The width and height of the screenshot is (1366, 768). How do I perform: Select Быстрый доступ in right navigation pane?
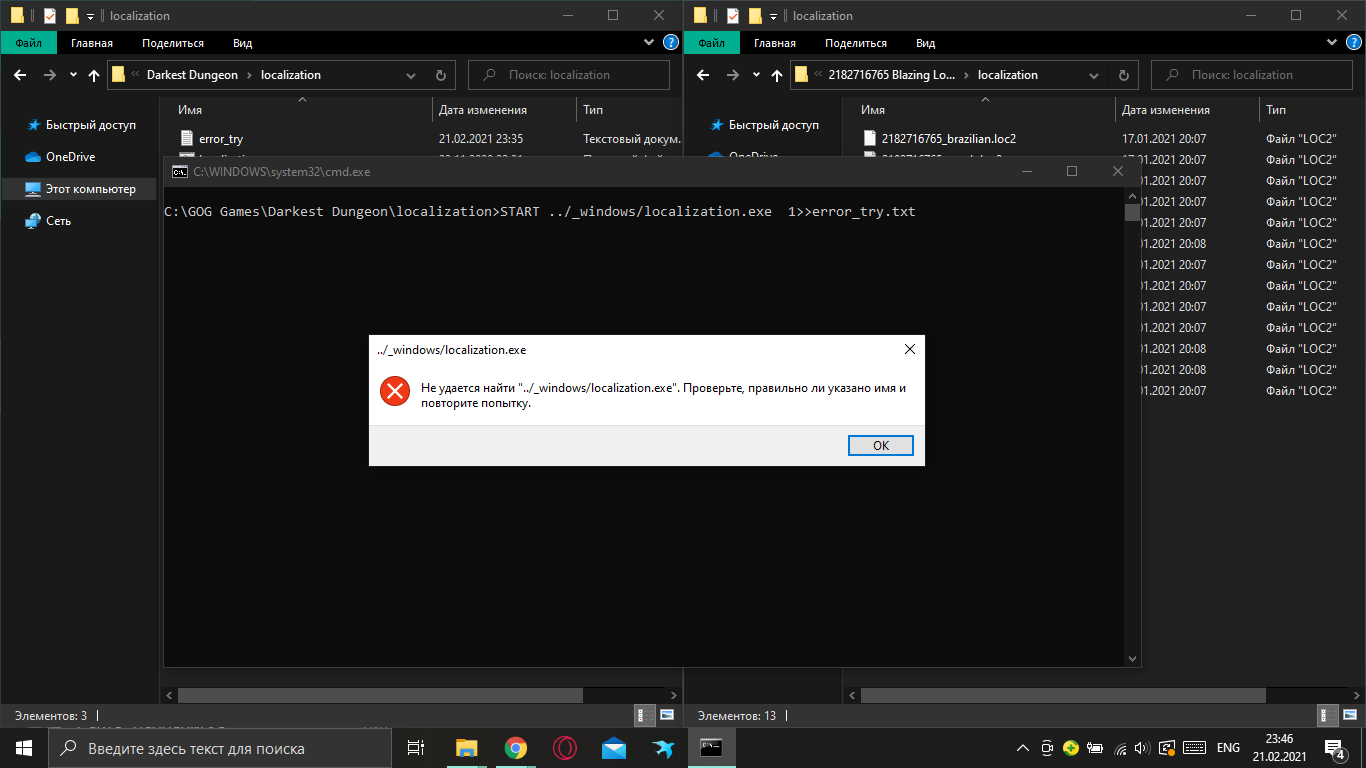click(763, 125)
